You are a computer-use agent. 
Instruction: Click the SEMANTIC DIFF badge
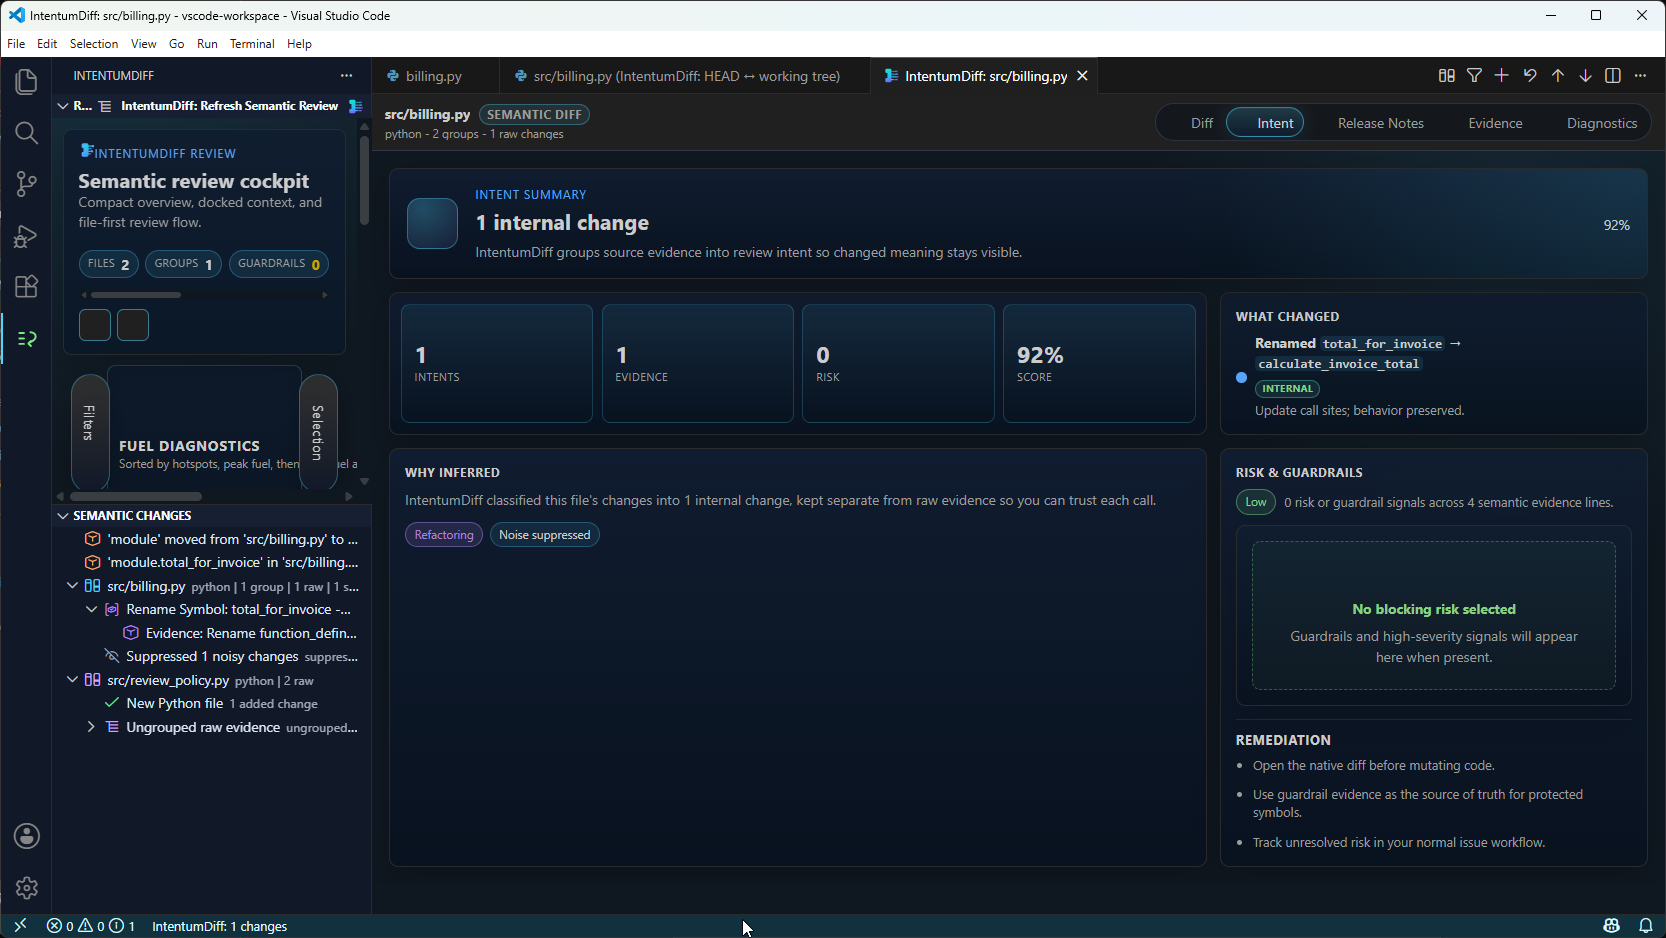coord(534,115)
